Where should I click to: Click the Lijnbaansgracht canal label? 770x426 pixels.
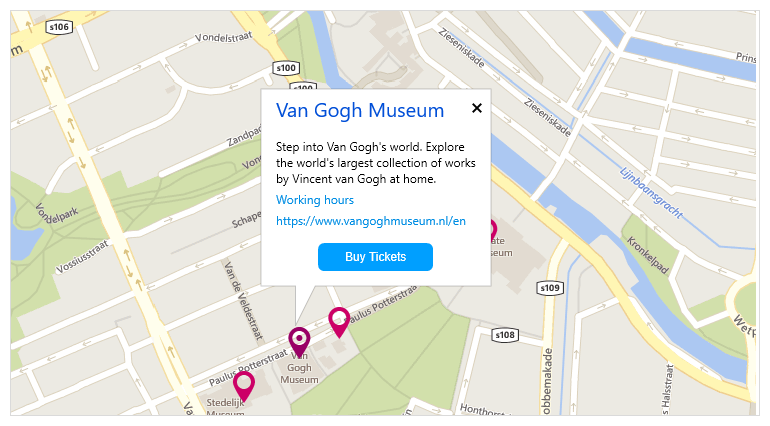651,193
